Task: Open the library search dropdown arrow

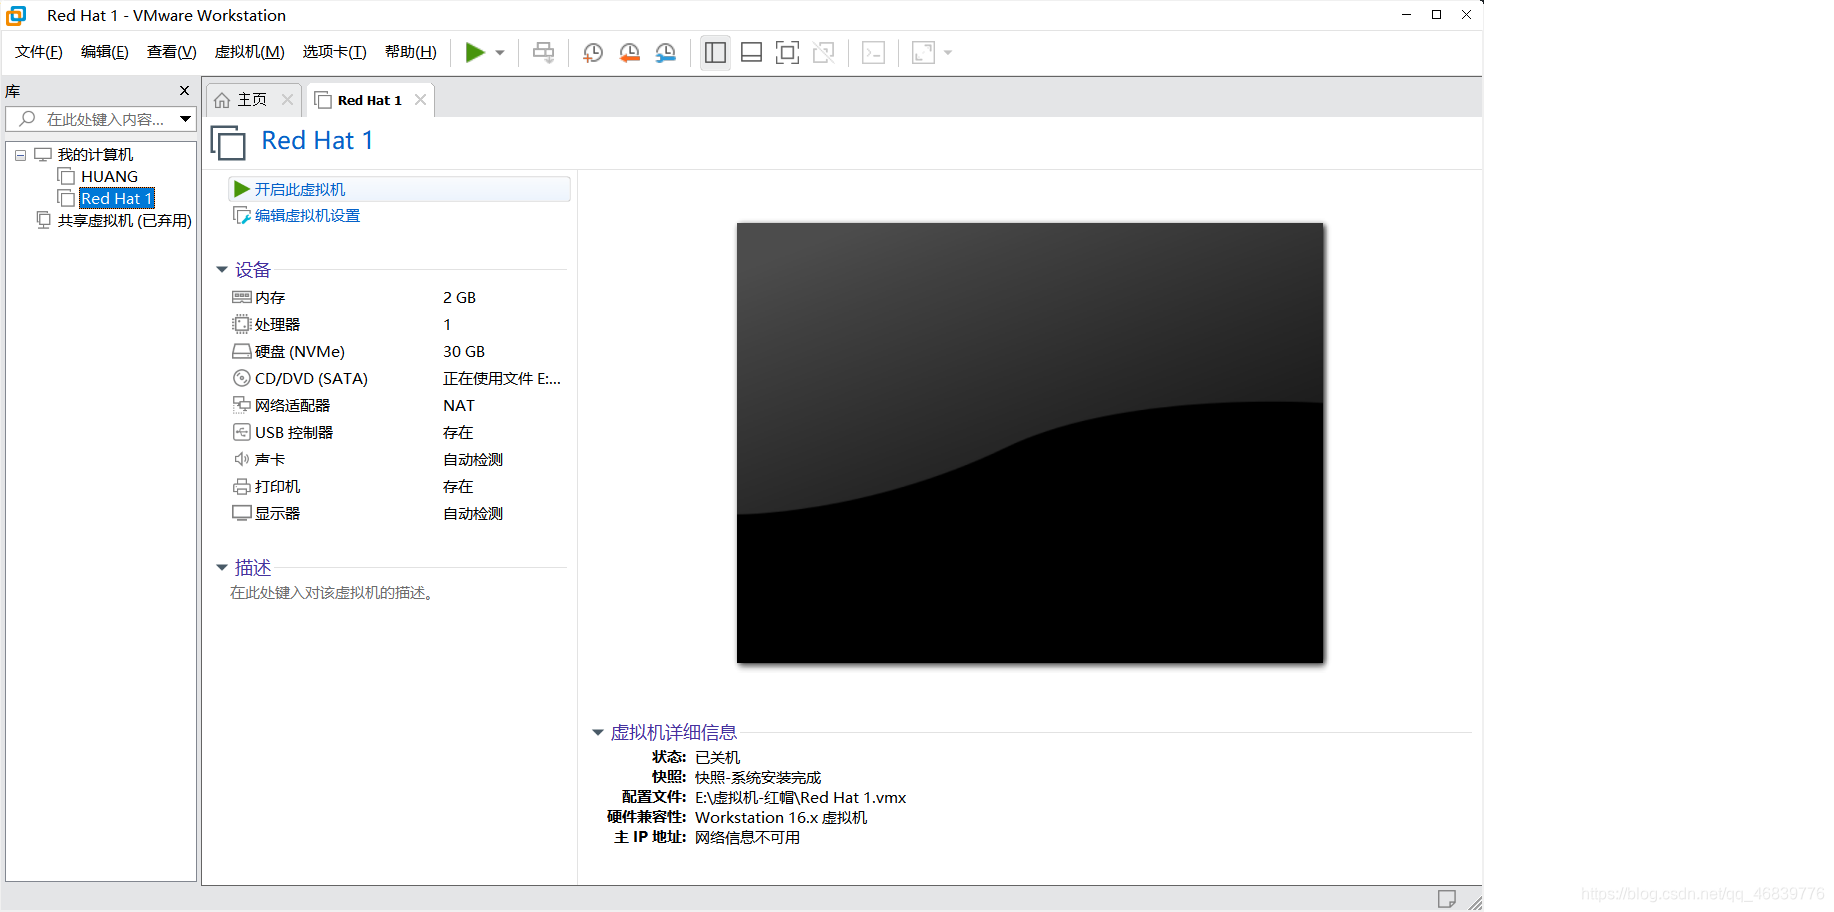Action: (186, 119)
